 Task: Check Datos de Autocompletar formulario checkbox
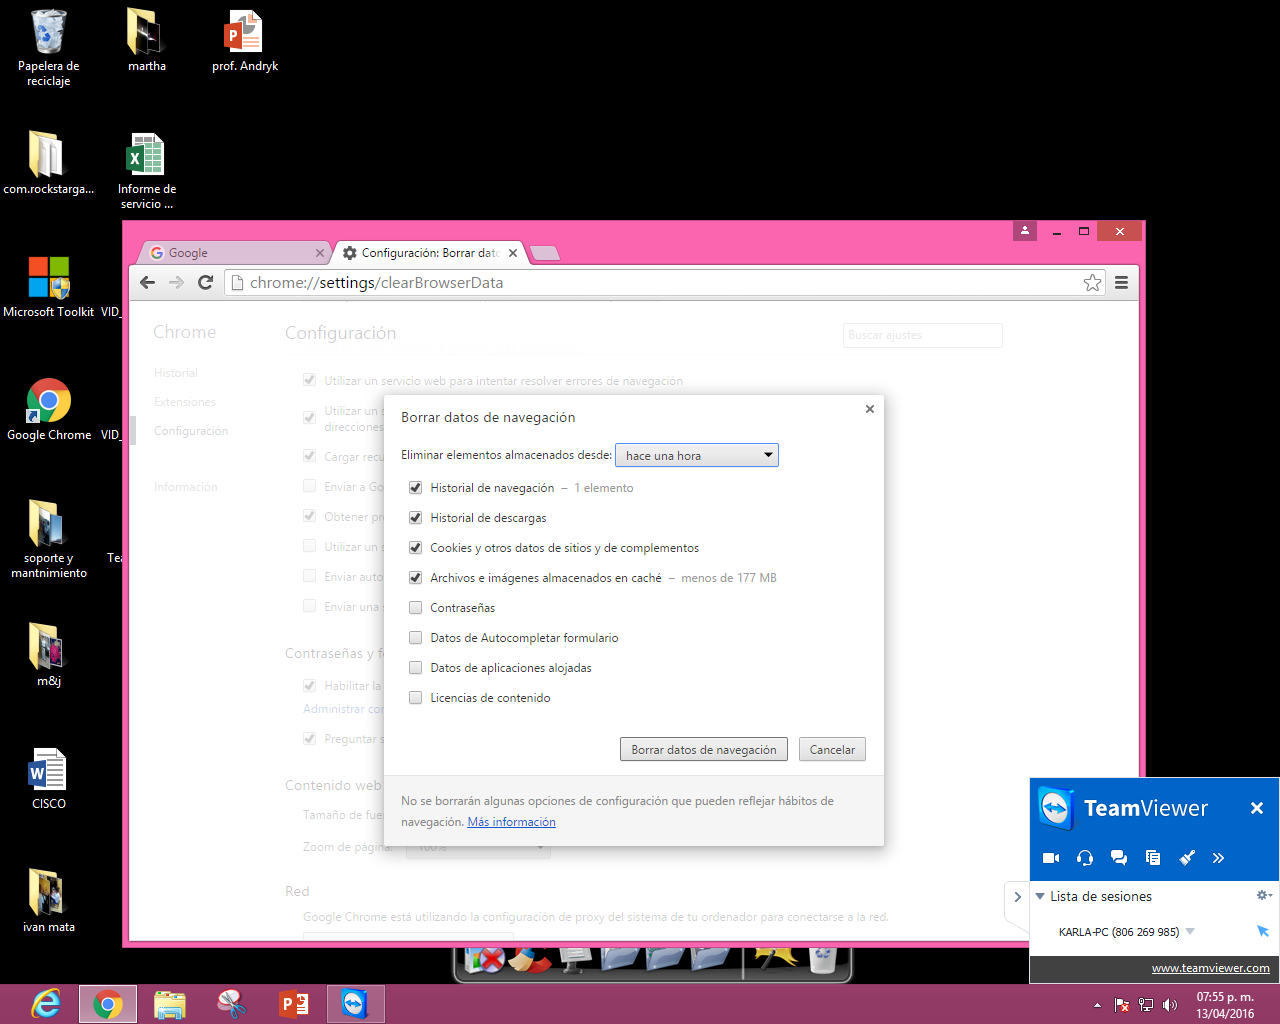click(x=415, y=638)
